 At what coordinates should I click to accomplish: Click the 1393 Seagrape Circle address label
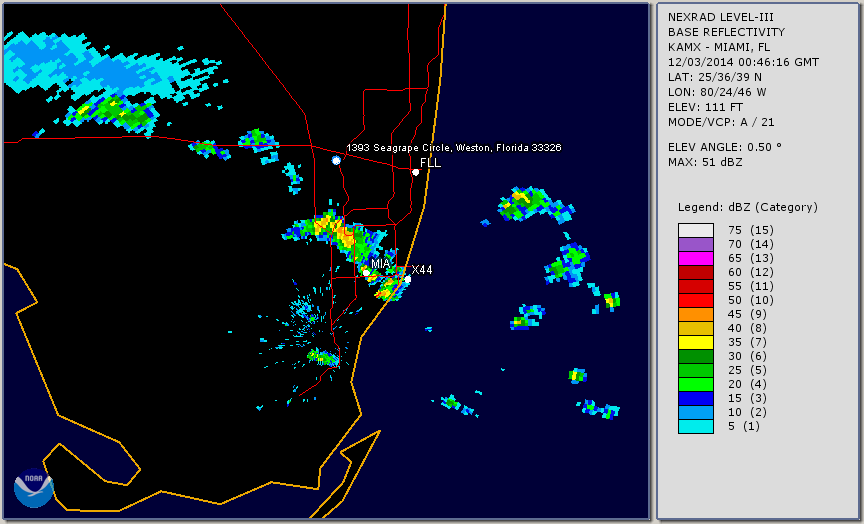pyautogui.click(x=453, y=148)
